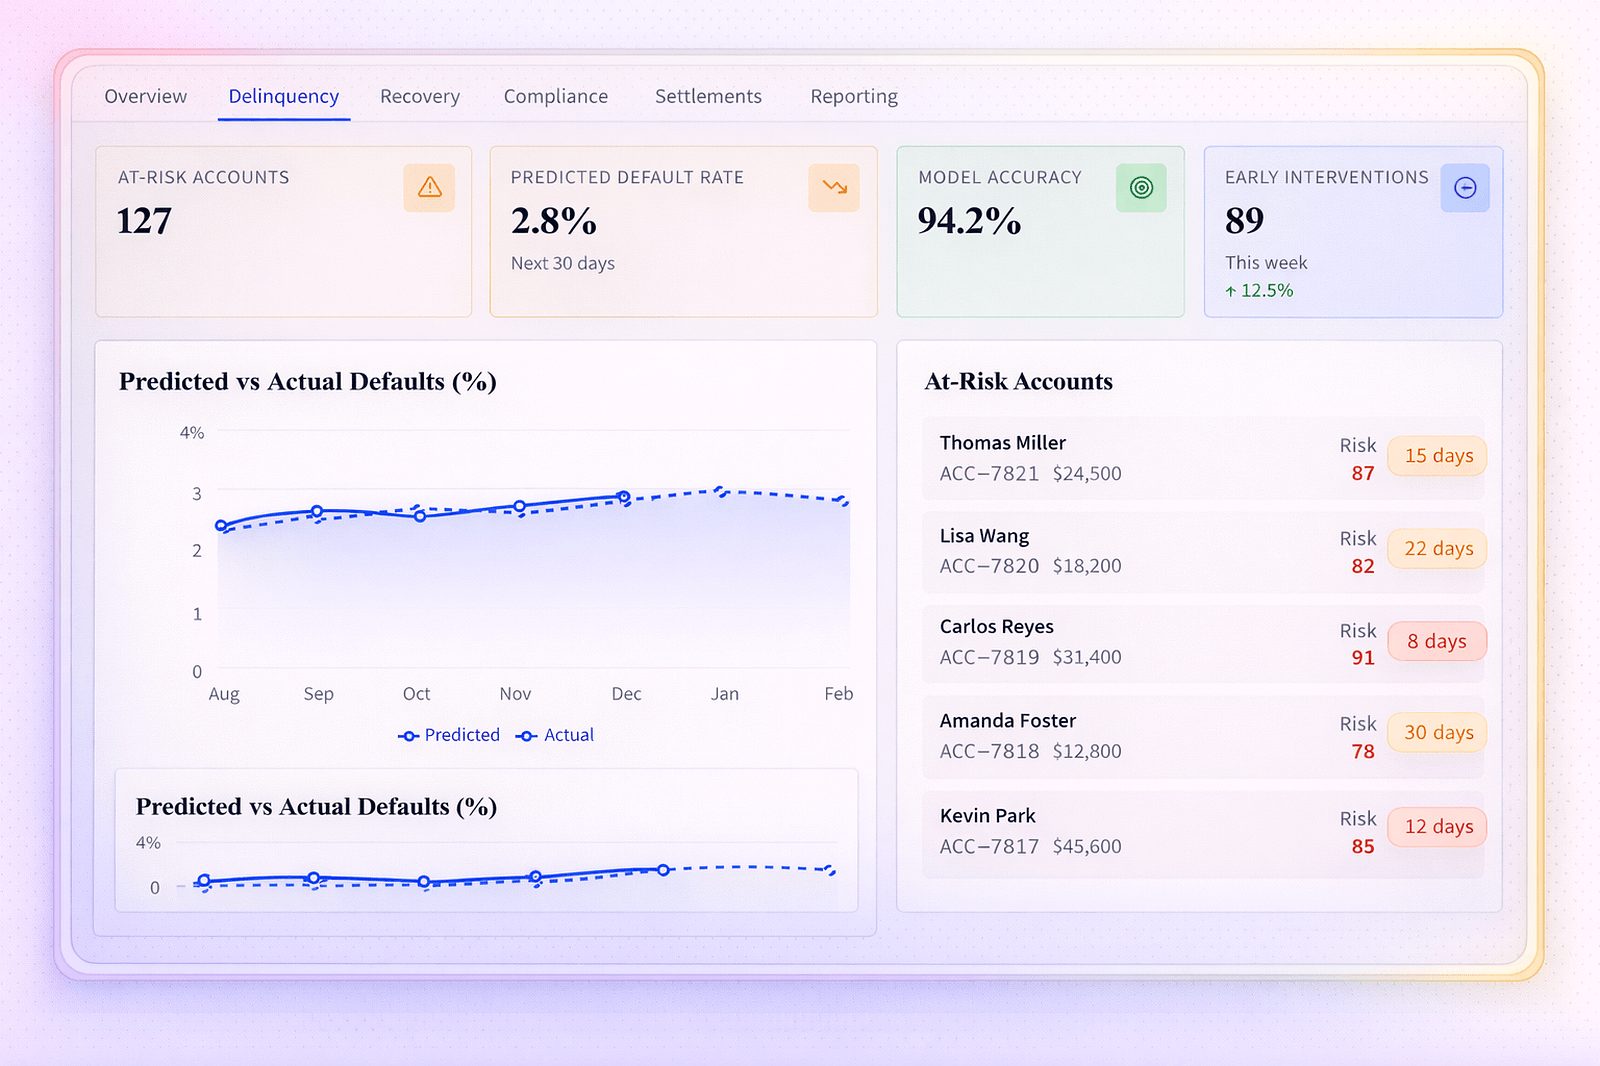Click the circle icon on Early Interventions card

coord(1465,188)
